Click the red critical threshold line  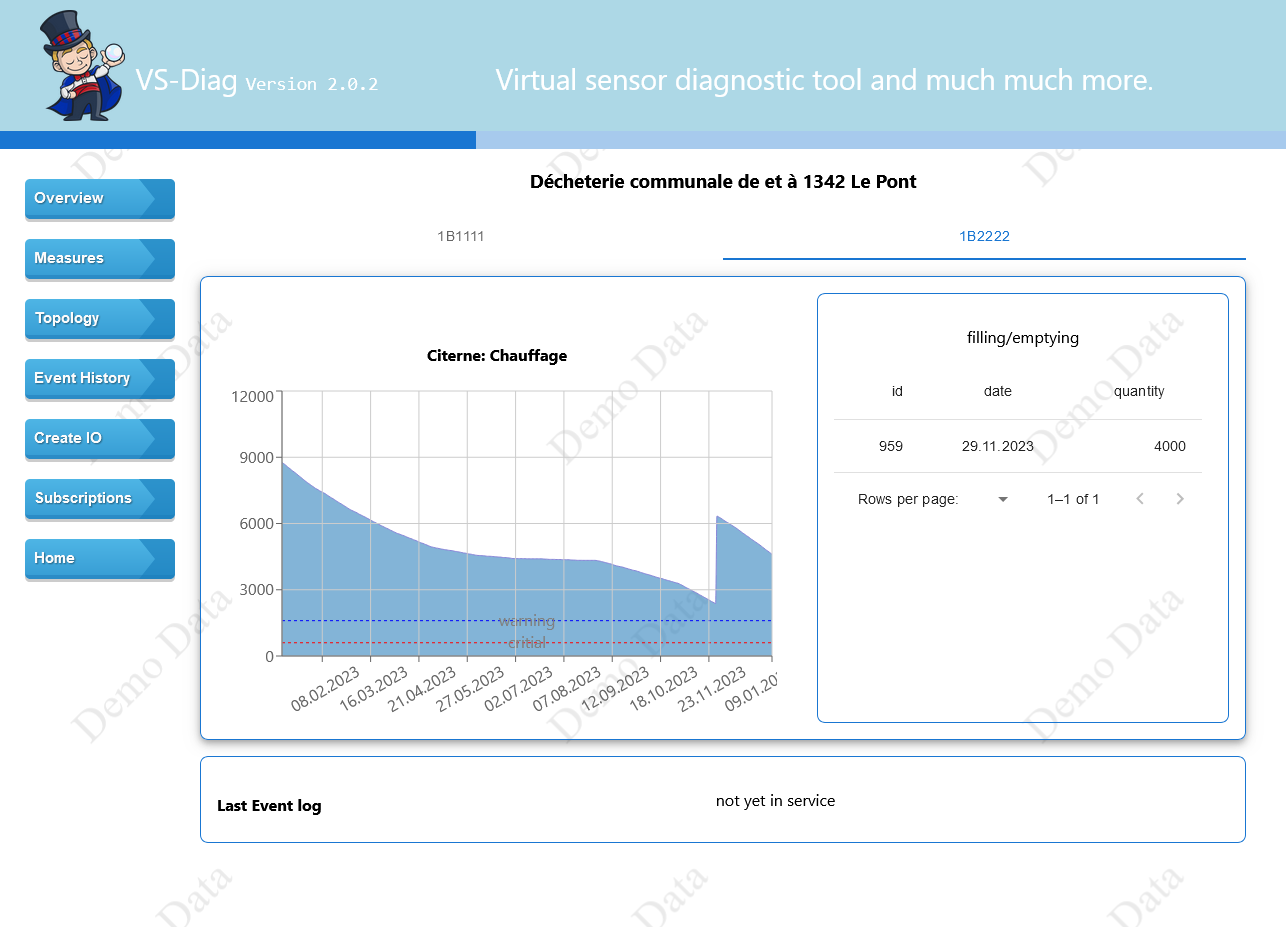[x=400, y=642]
